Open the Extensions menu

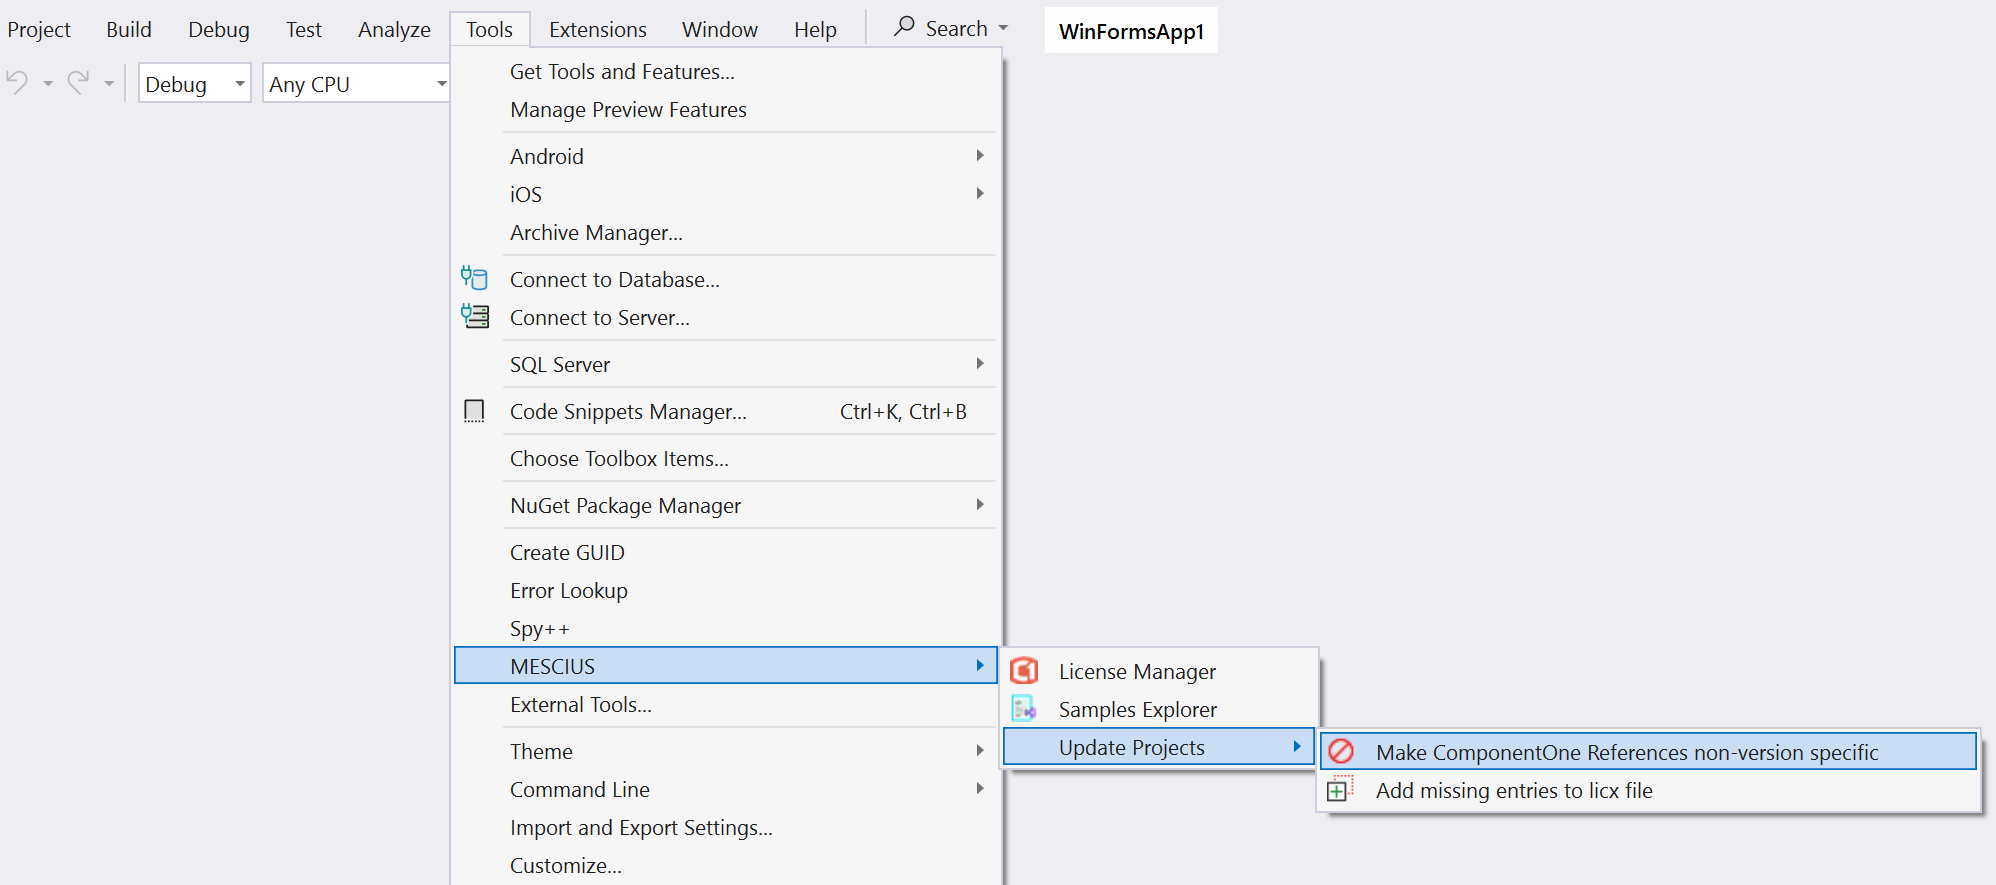598,29
